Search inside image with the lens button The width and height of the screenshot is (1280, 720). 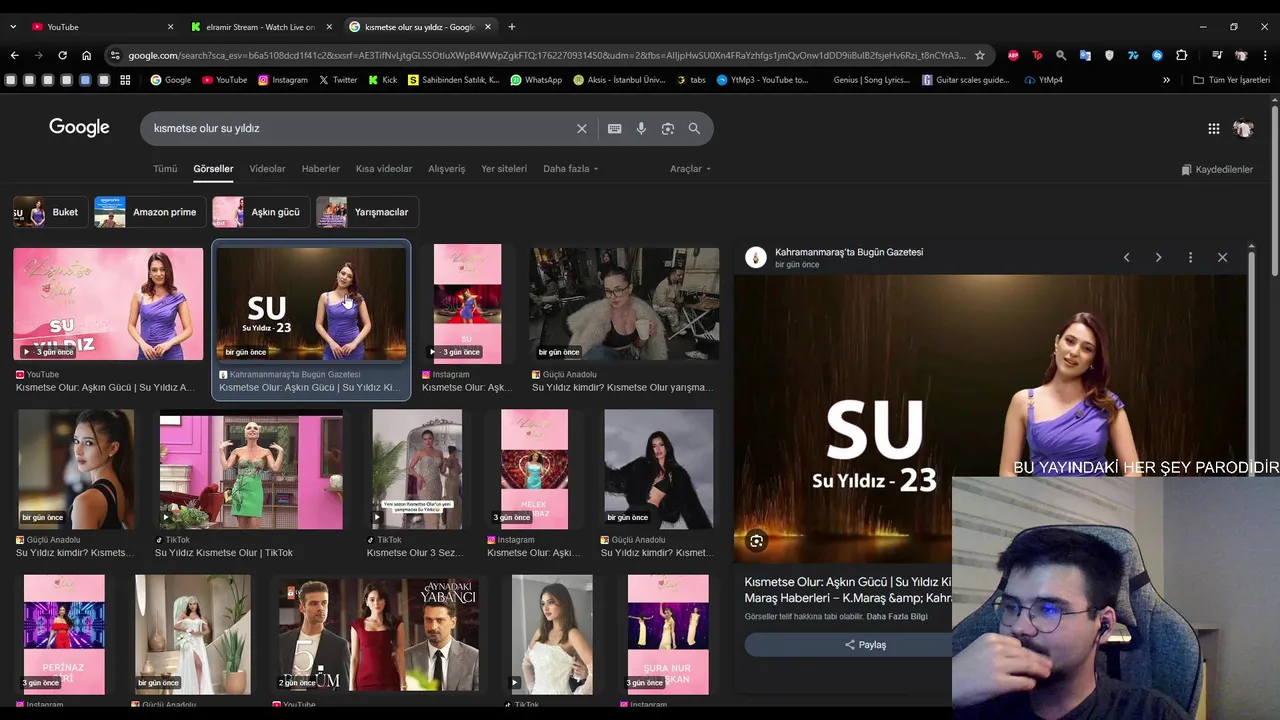(756, 541)
